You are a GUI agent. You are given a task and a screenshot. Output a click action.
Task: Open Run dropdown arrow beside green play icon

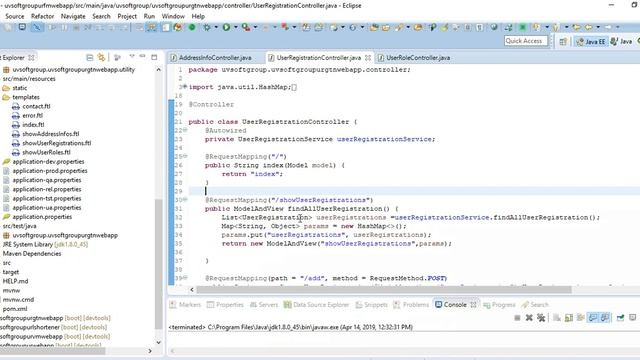[236, 27]
